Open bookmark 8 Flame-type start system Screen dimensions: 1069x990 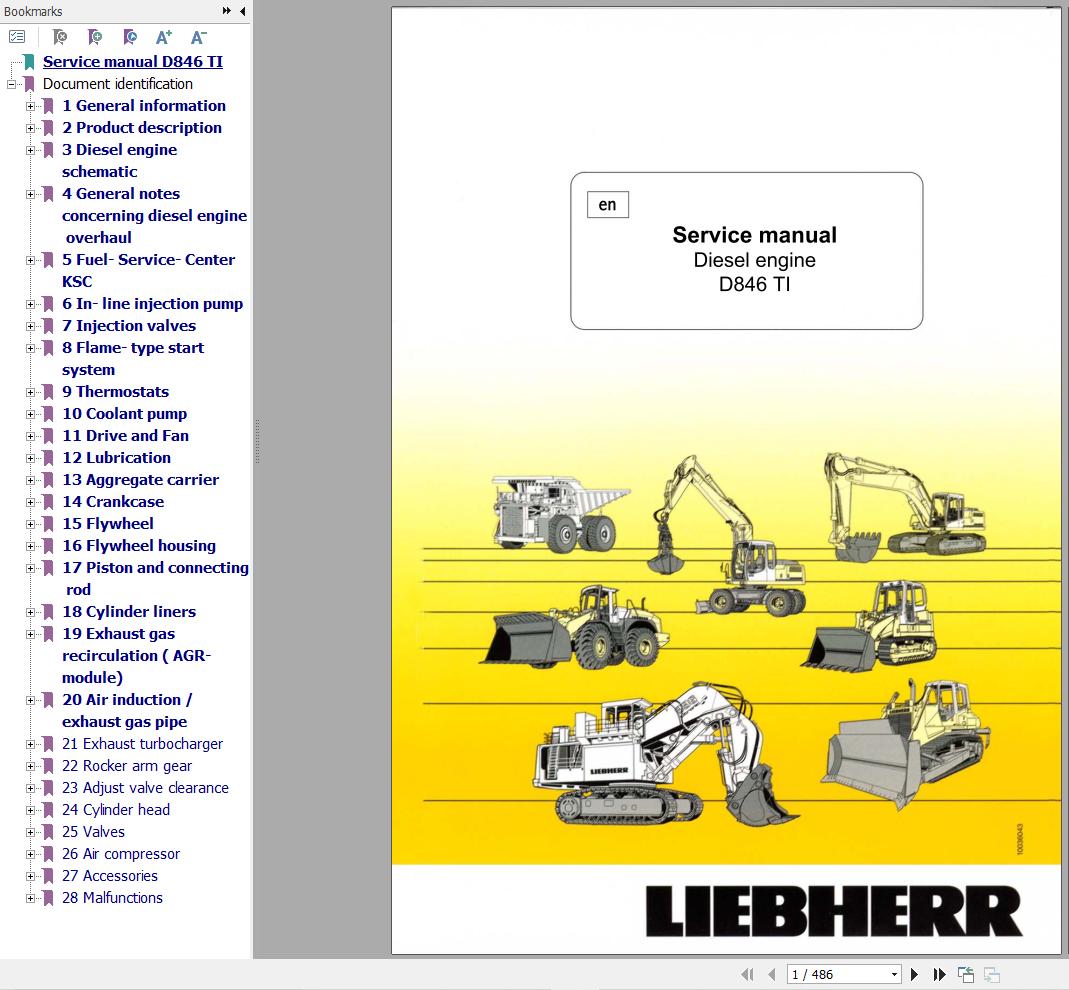coord(133,359)
